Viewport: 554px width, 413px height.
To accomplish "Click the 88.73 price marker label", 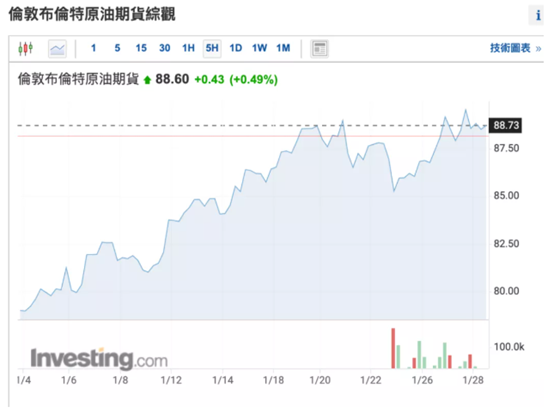I will (506, 125).
